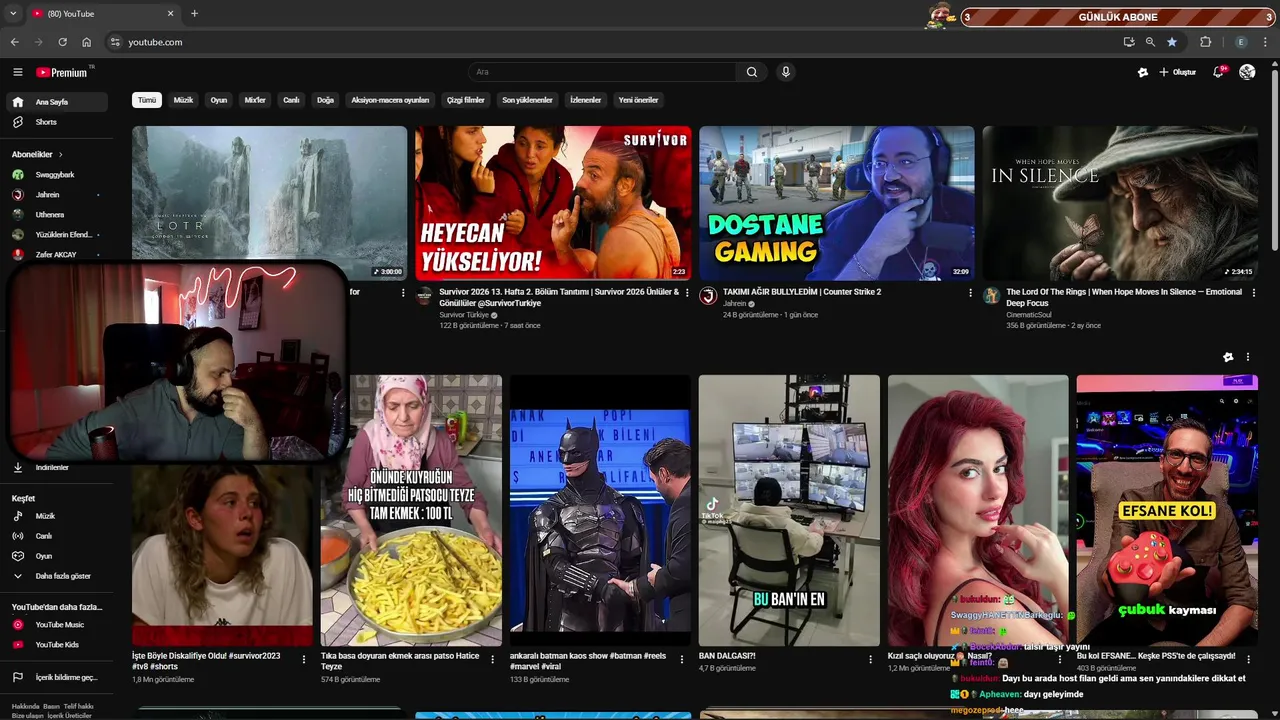Viewport: 1280px width, 720px height.
Task: Select the Müzik filter chip
Action: tap(183, 100)
